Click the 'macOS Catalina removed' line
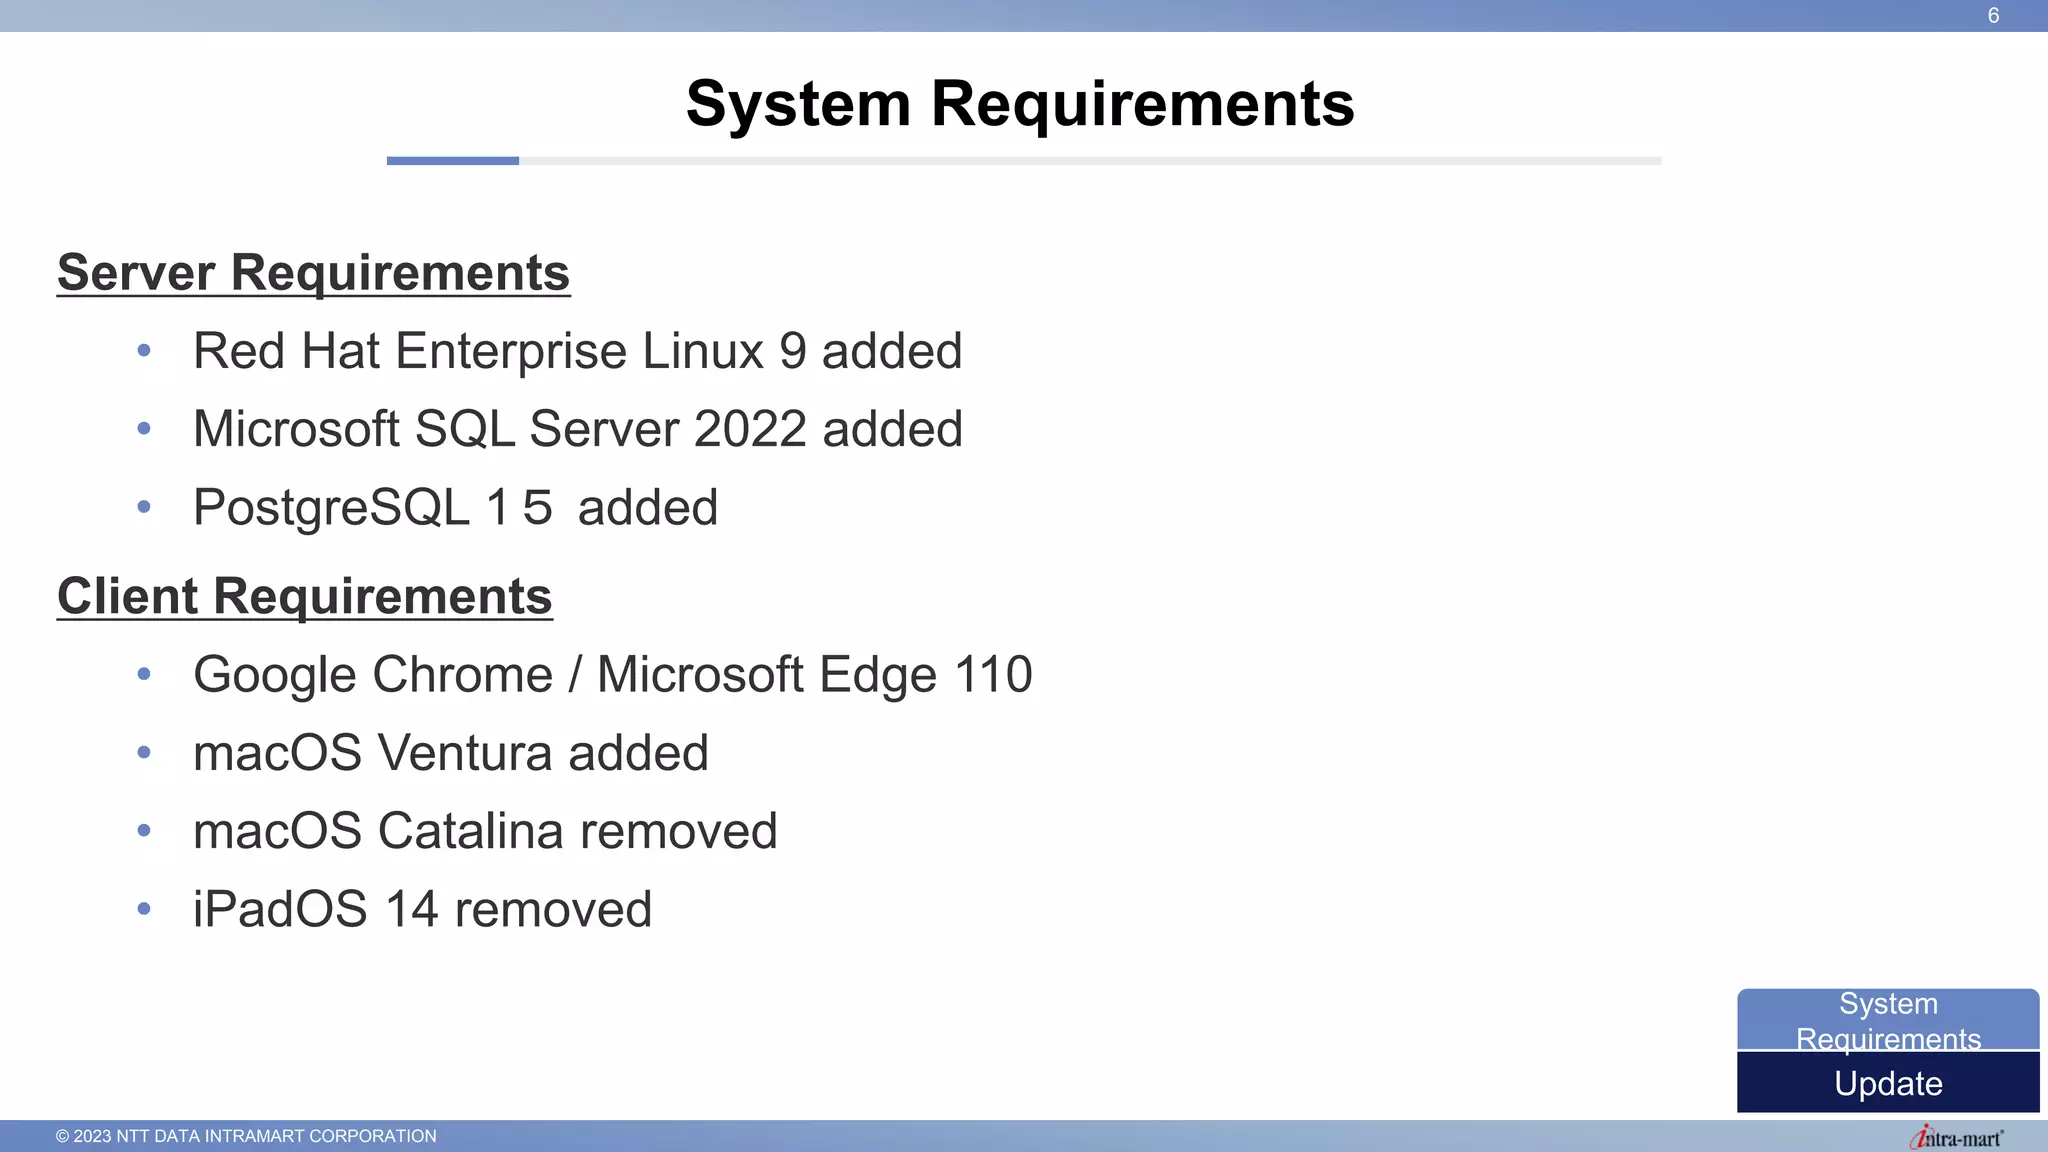Image resolution: width=2048 pixels, height=1152 pixels. point(485,831)
